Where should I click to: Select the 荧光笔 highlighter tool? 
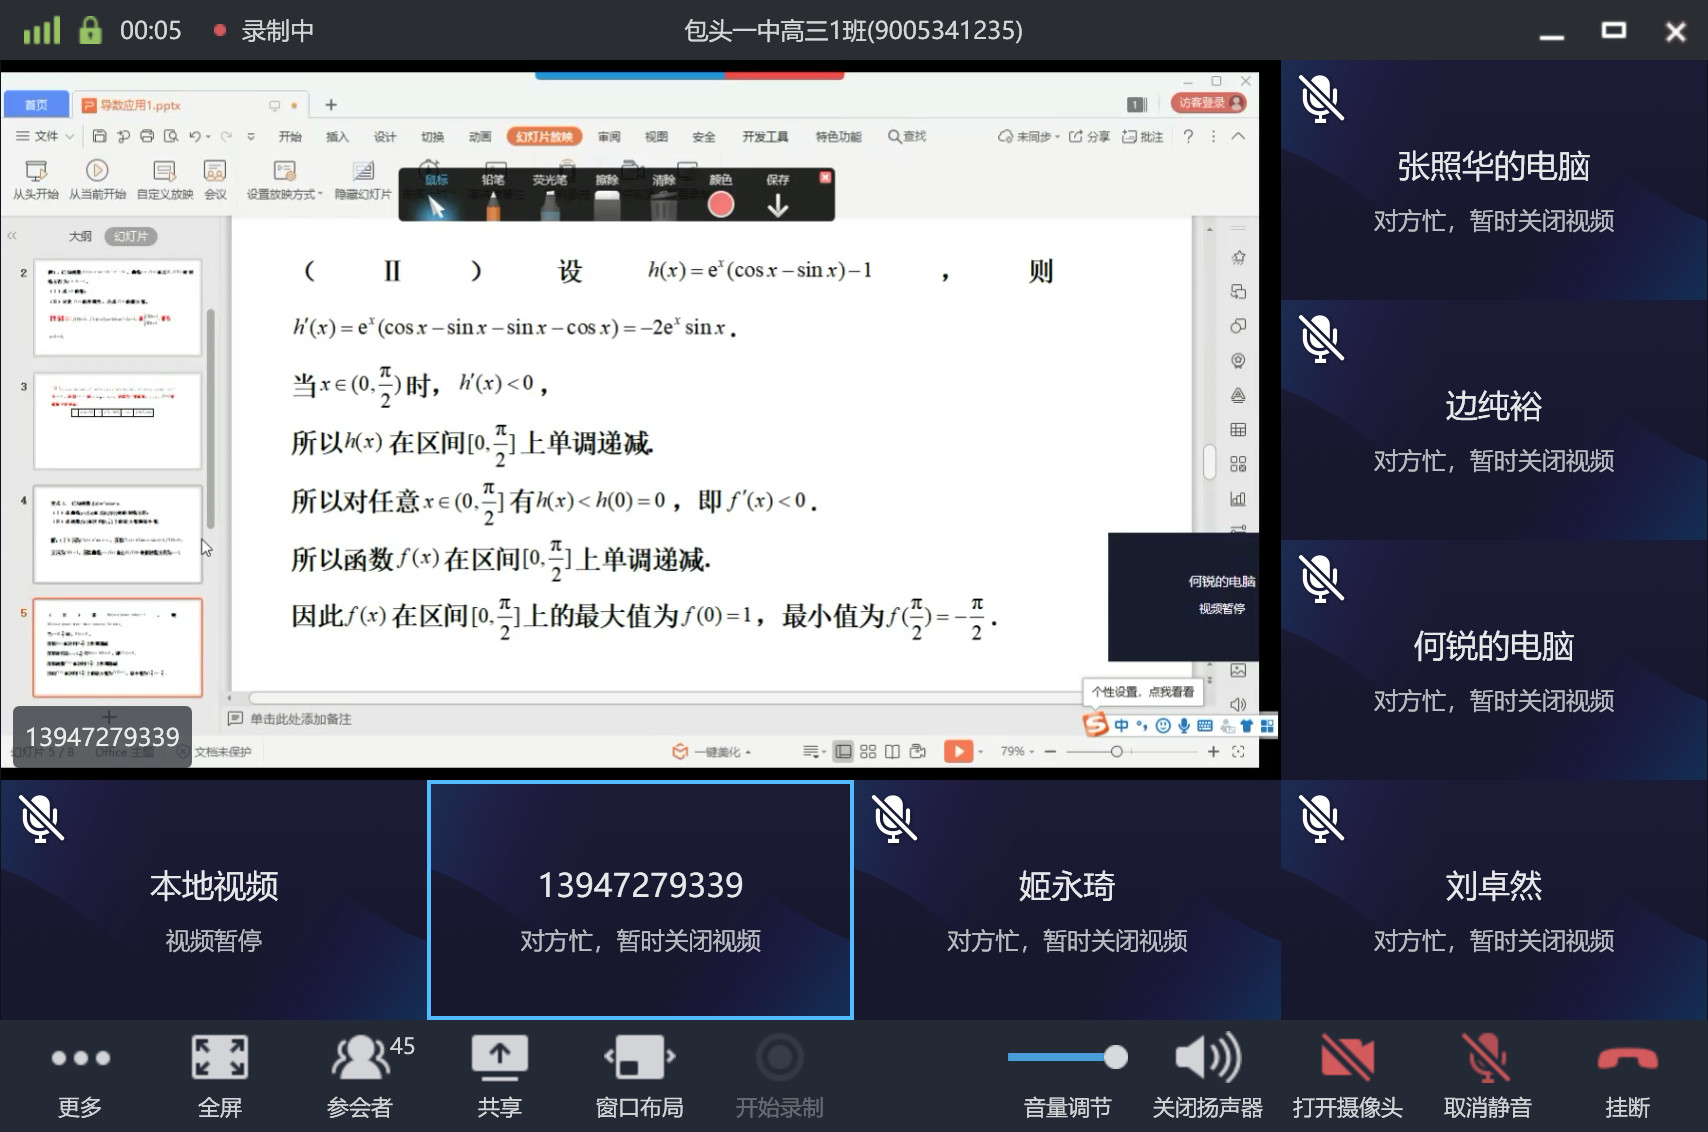(x=550, y=196)
